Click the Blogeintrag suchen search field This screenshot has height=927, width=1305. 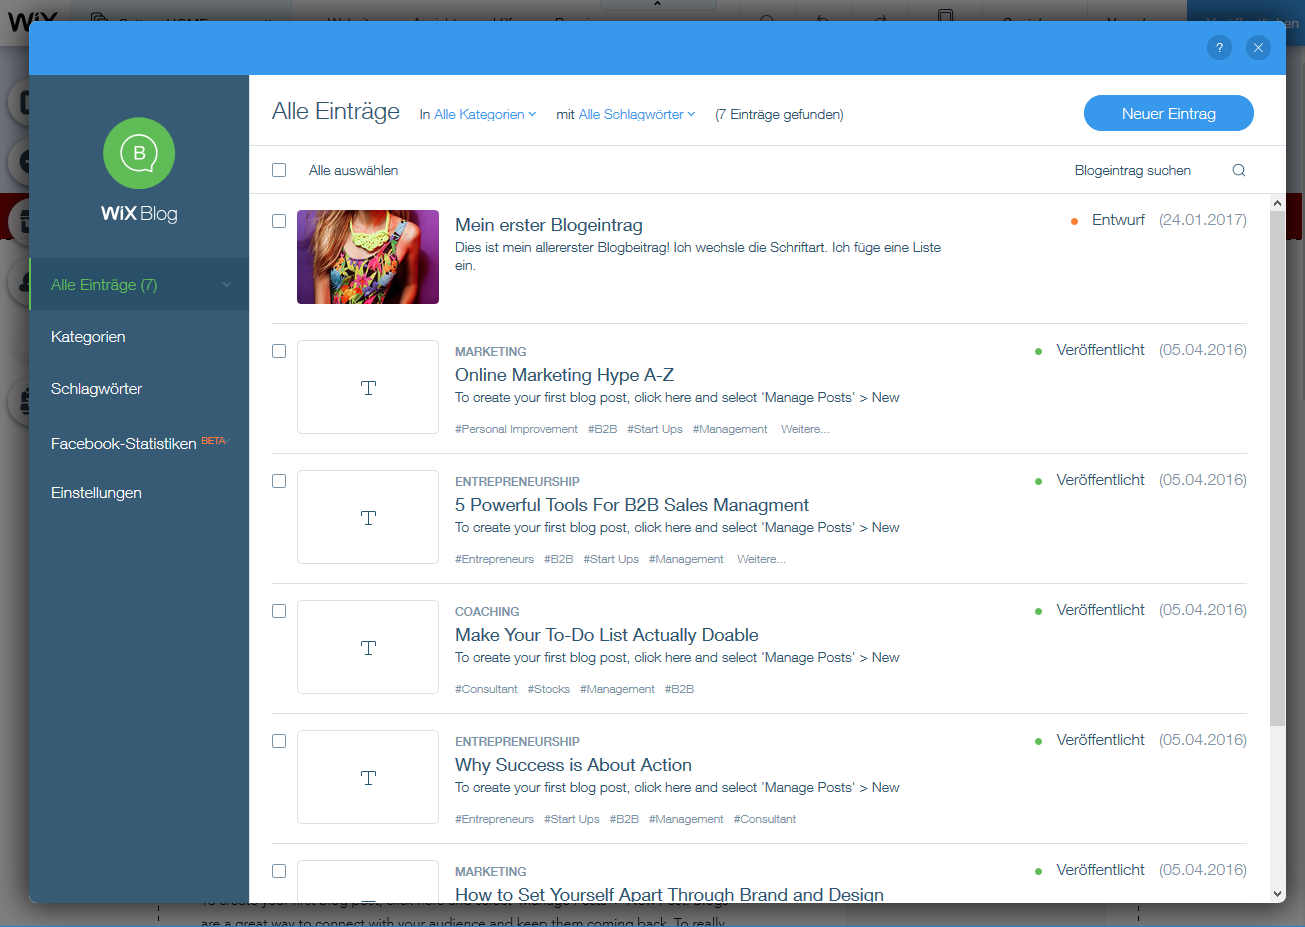1132,170
